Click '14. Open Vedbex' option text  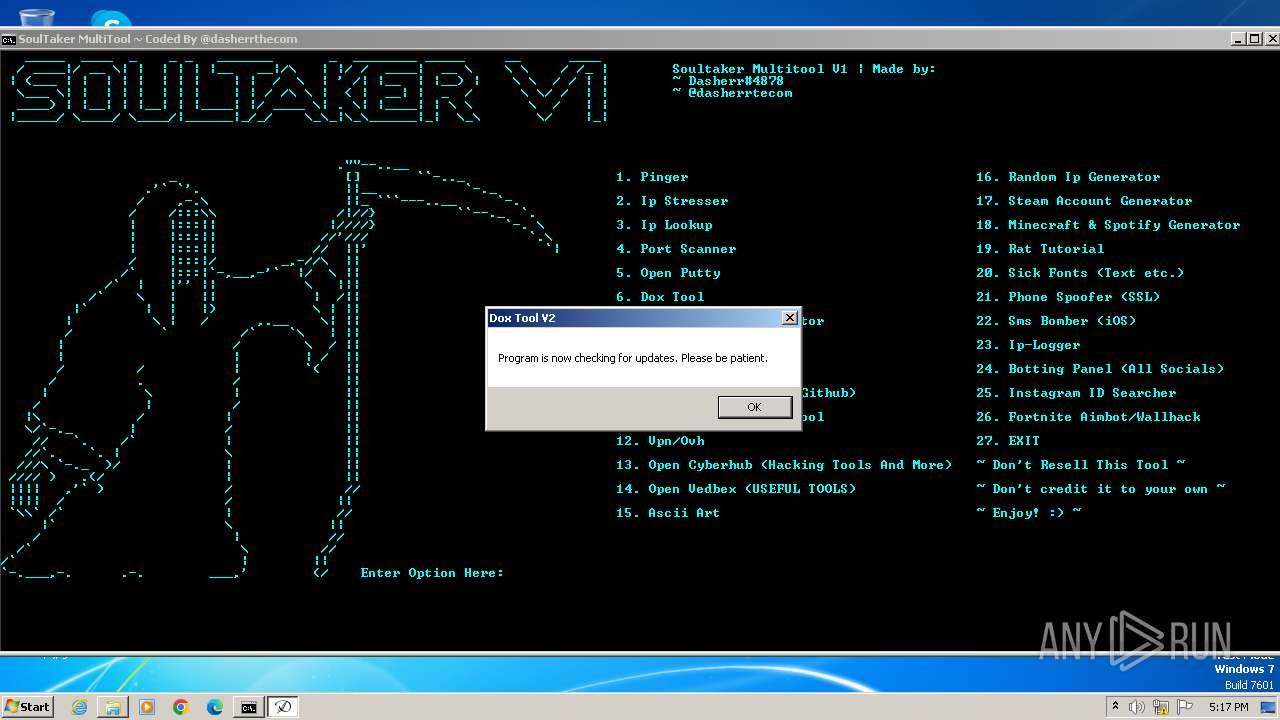736,489
